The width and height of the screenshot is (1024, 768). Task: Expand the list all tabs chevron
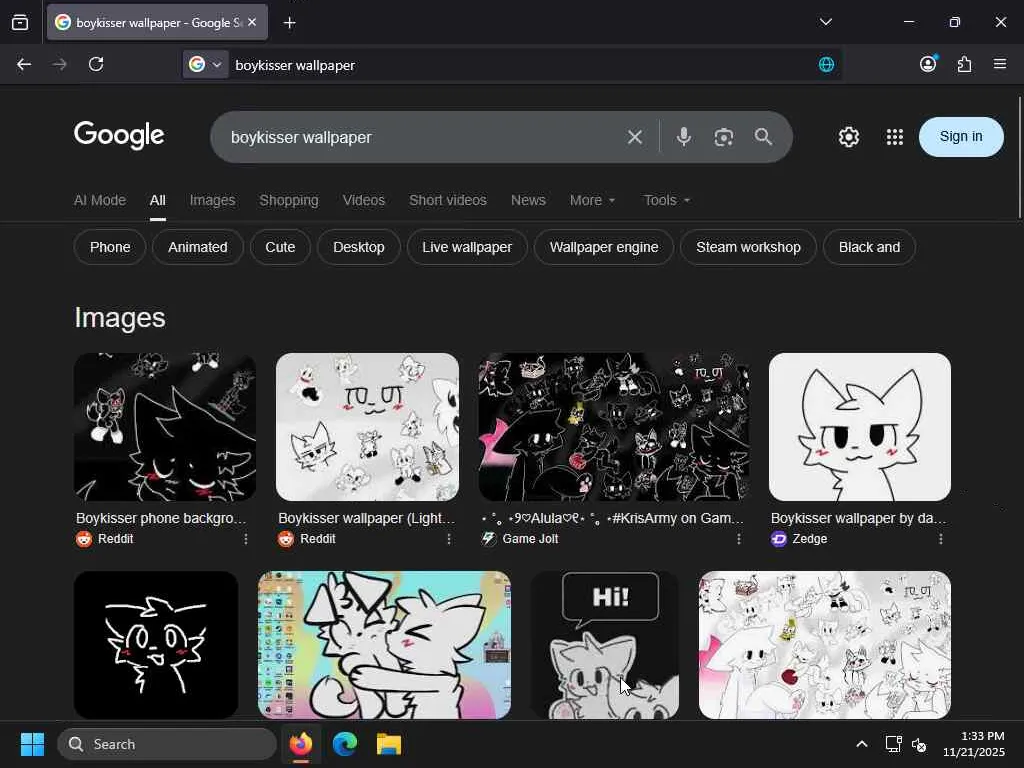[825, 22]
